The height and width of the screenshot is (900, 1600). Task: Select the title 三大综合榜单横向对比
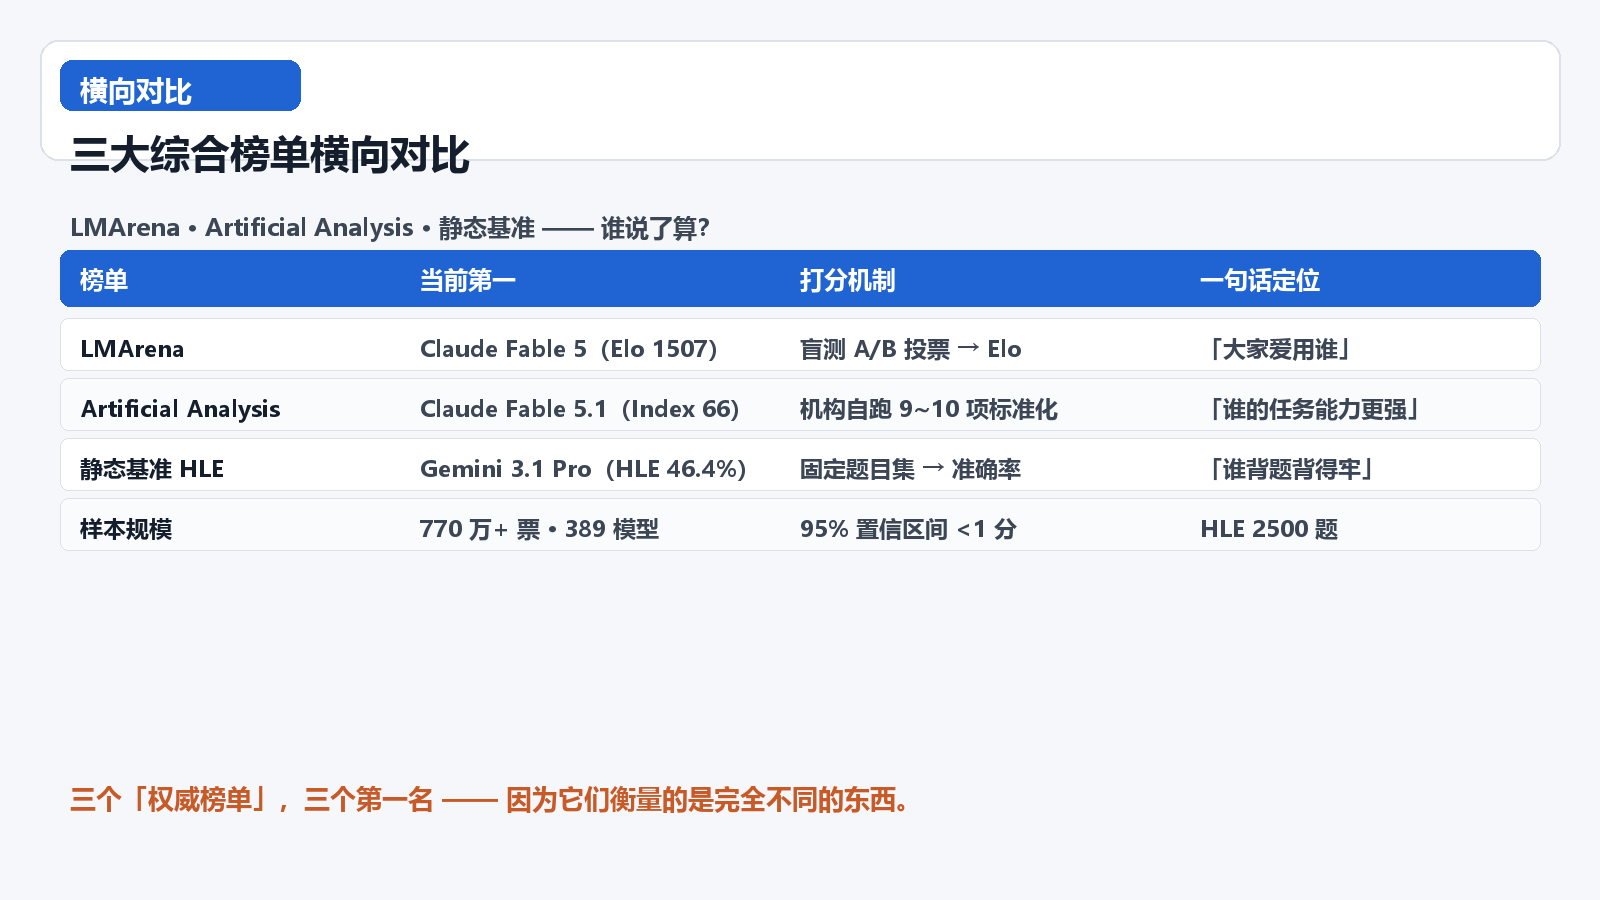(270, 155)
